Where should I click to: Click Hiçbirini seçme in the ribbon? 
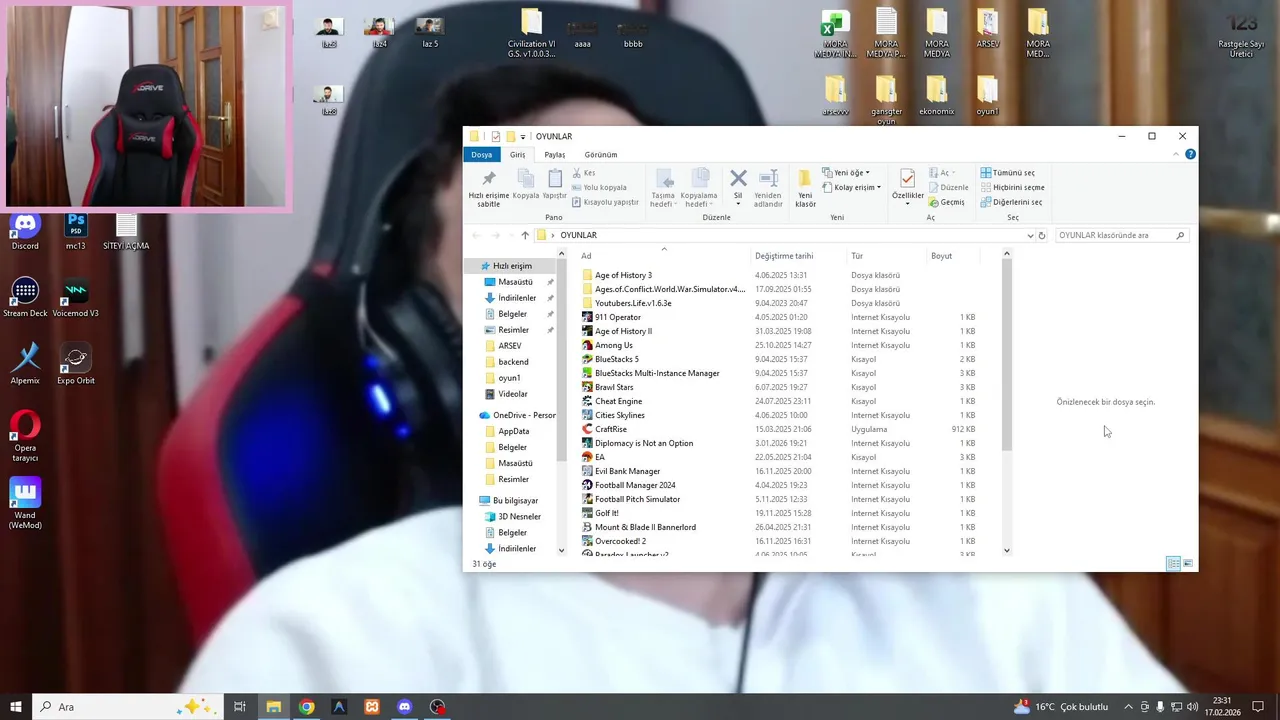click(x=1012, y=187)
